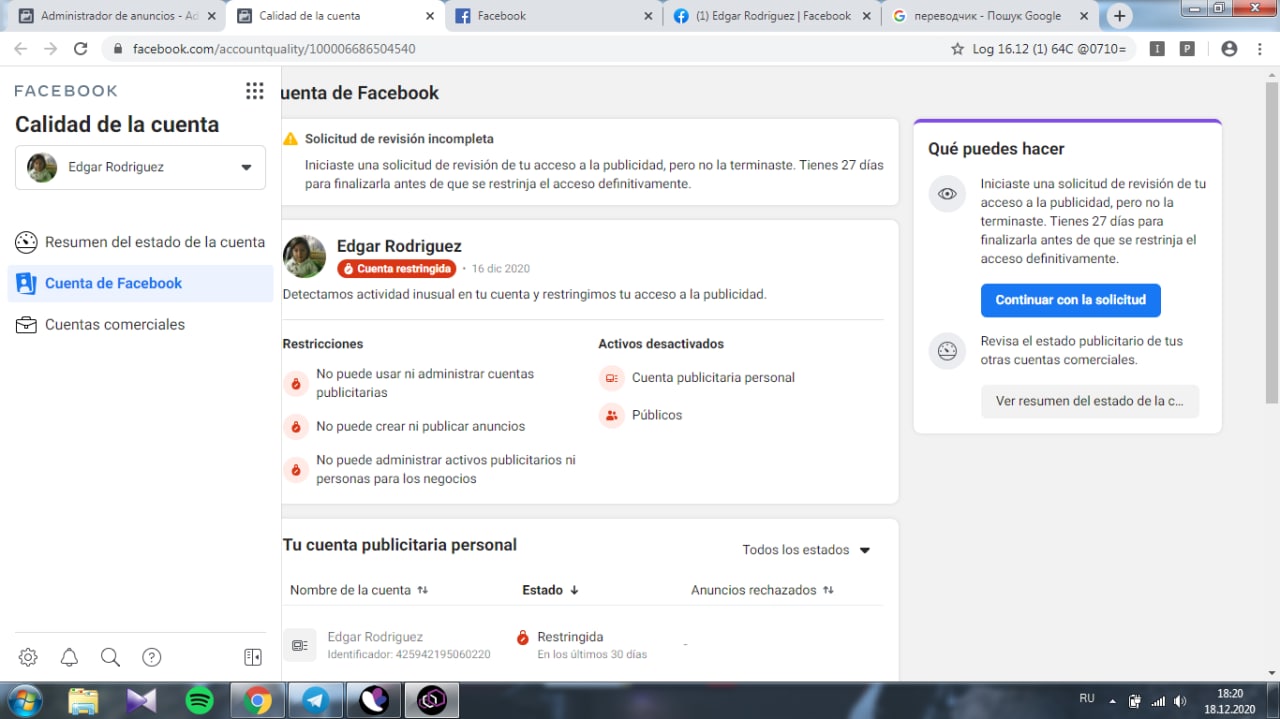Bookmark this page with the star
Viewport: 1280px width, 719px height.
(x=957, y=48)
